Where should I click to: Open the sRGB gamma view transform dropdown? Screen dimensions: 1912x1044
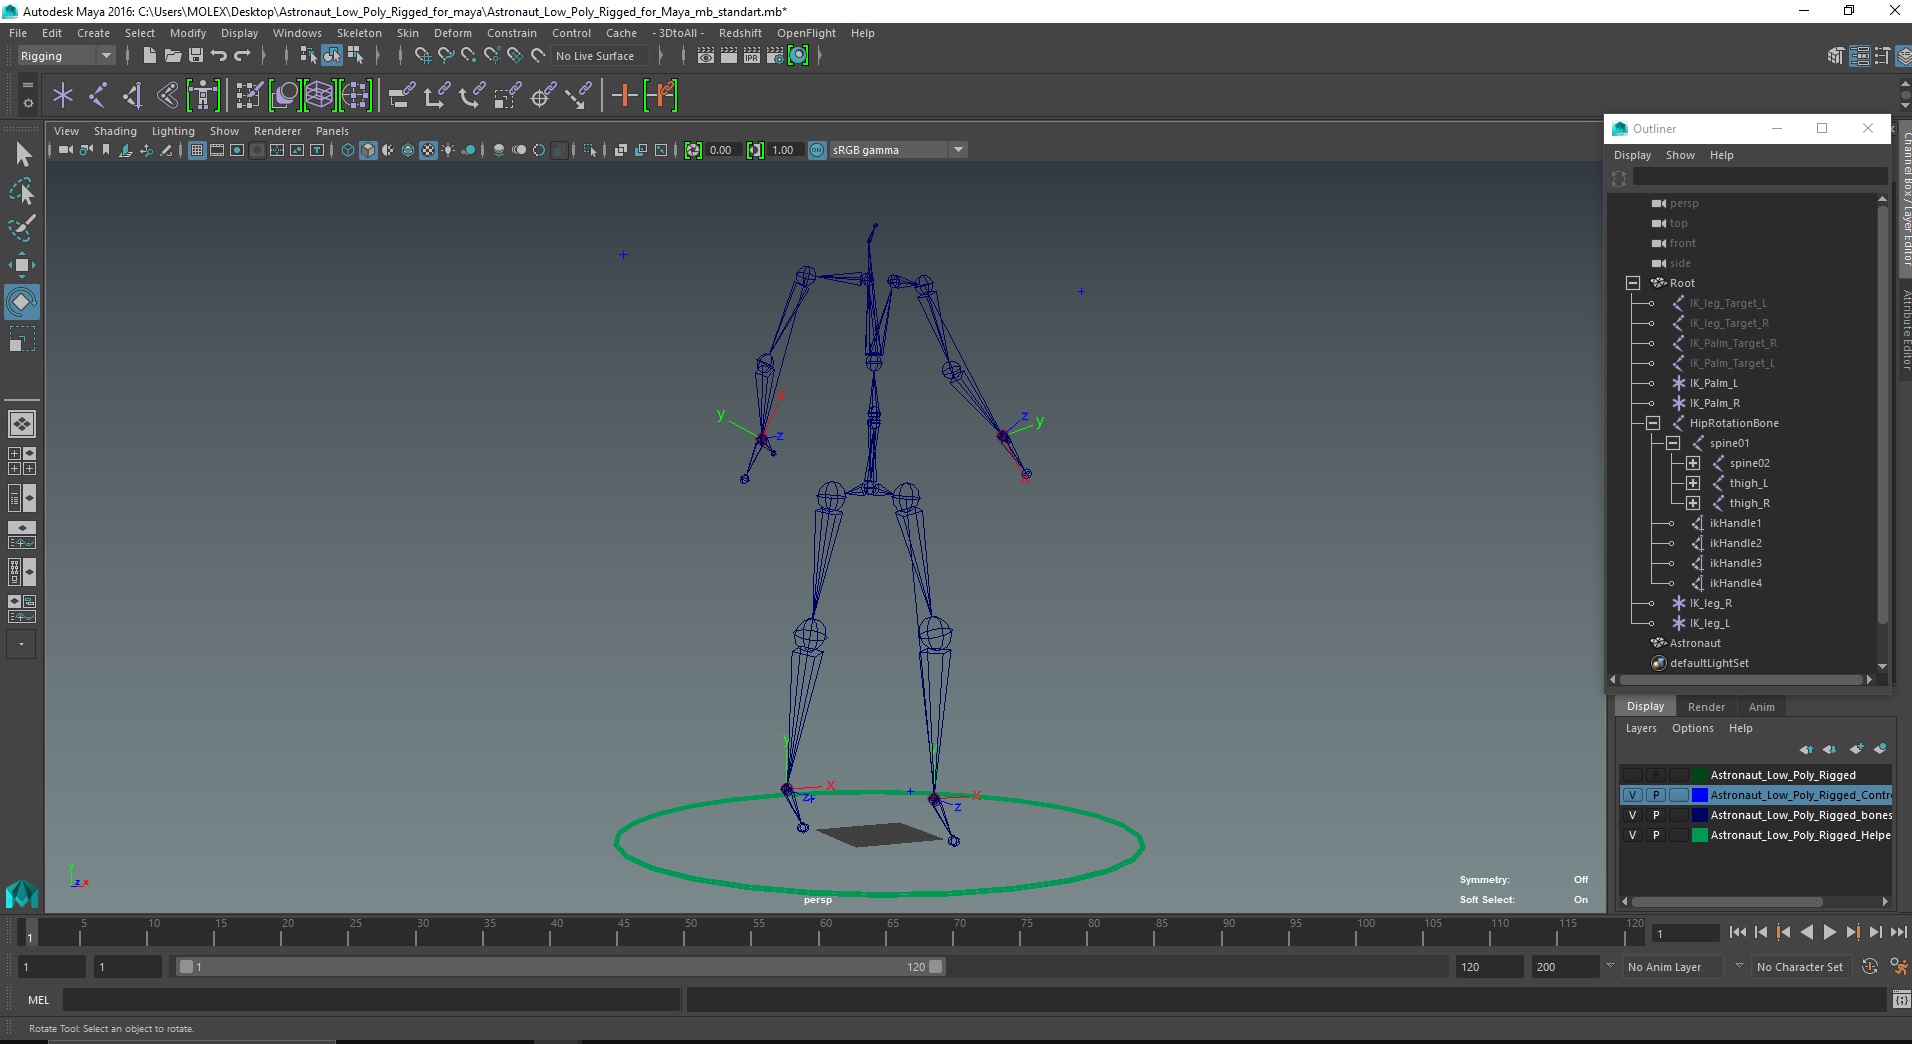click(898, 150)
